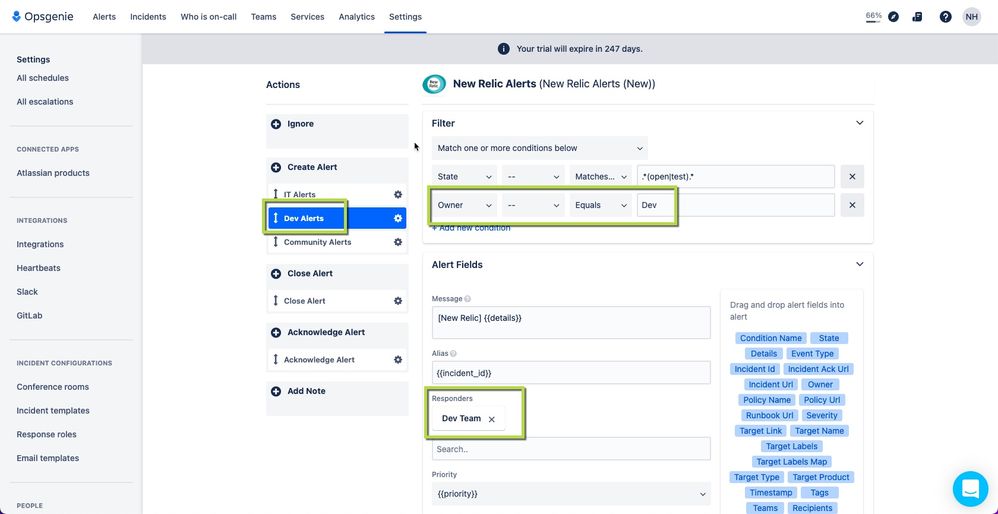Select the Runbook Url field tag
998x514 pixels.
(x=769, y=415)
